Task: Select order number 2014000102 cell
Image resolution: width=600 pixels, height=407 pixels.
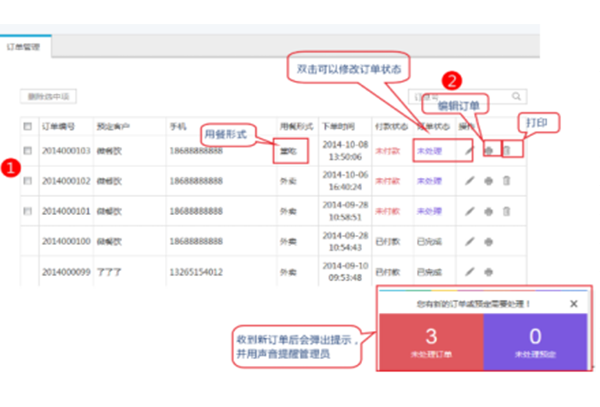Action: click(x=66, y=181)
